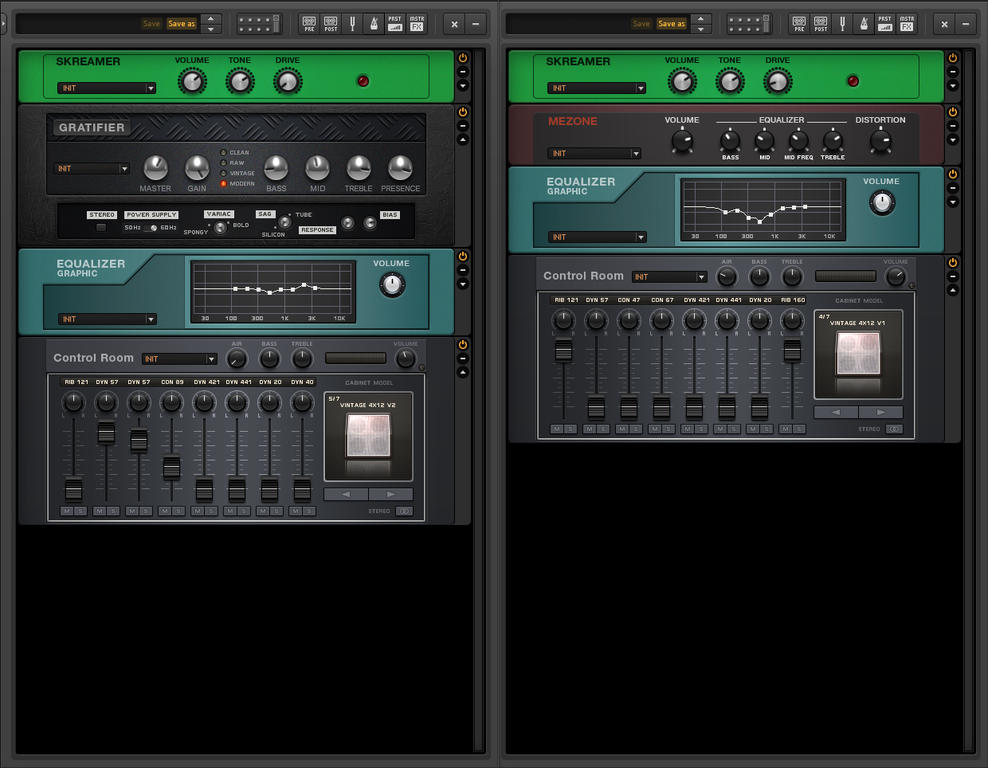
Task: Toggle Control Room STEREO button in Mezone rack
Action: 893,429
